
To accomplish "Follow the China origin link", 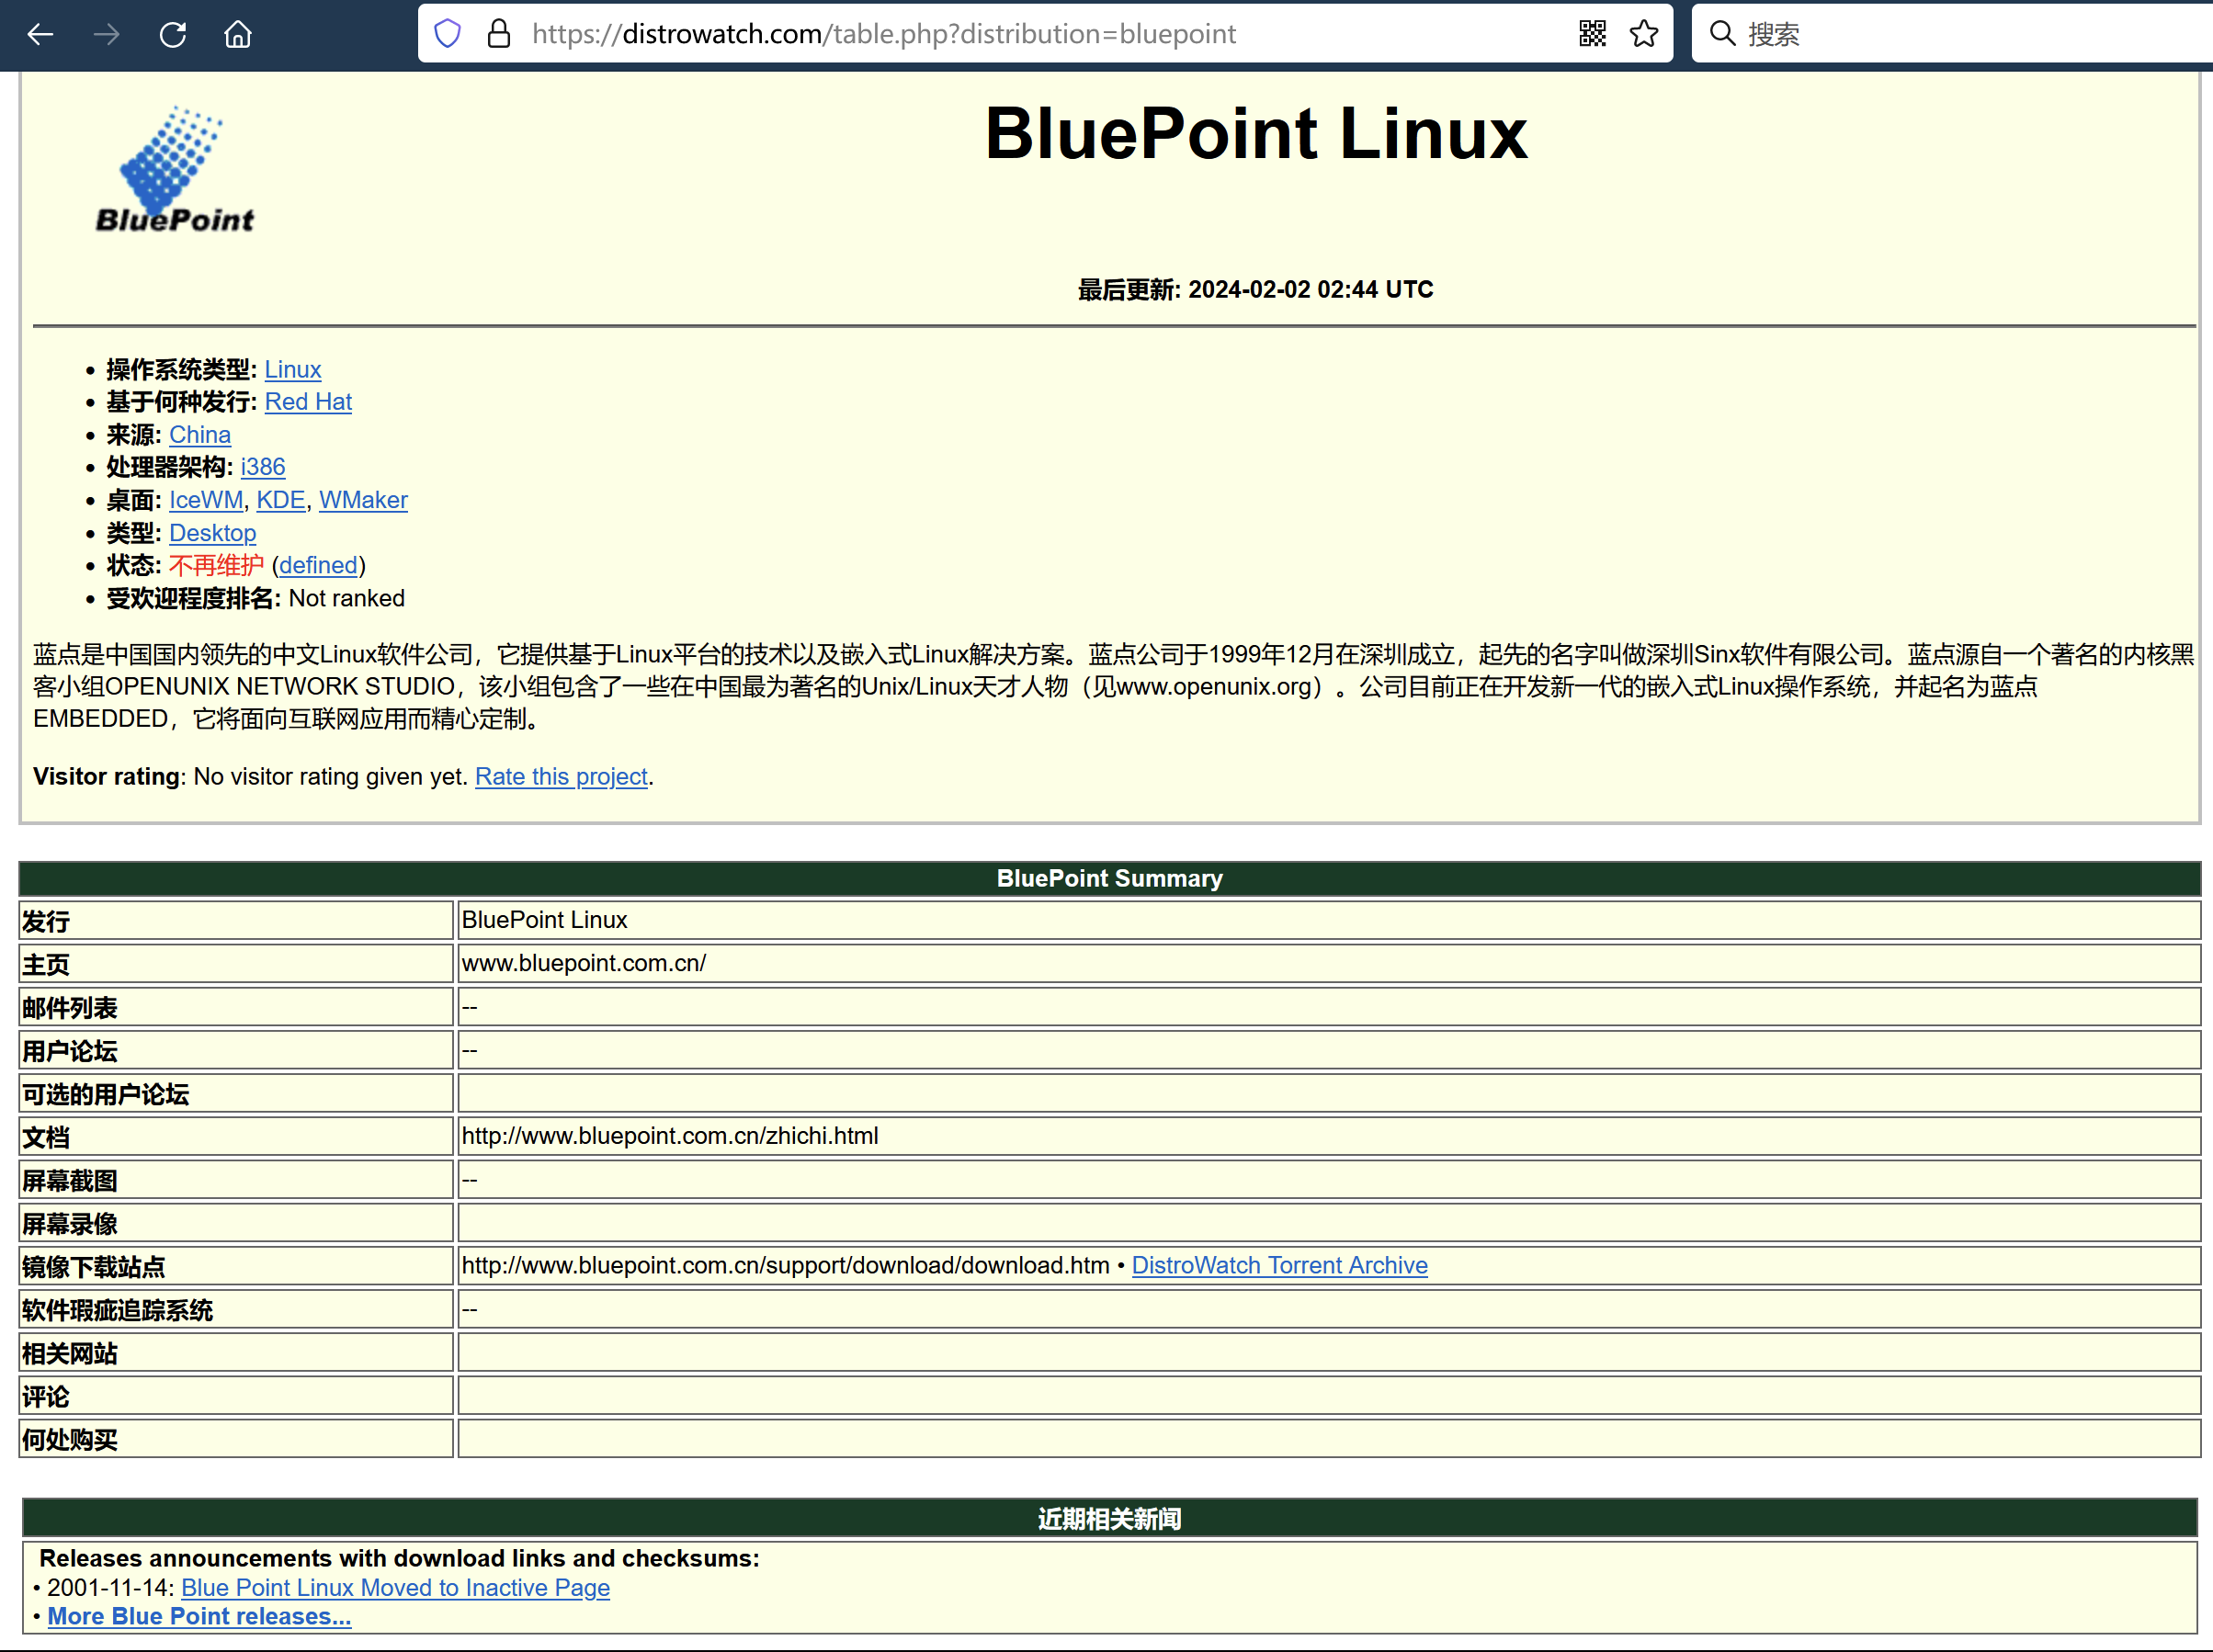I will 200,434.
